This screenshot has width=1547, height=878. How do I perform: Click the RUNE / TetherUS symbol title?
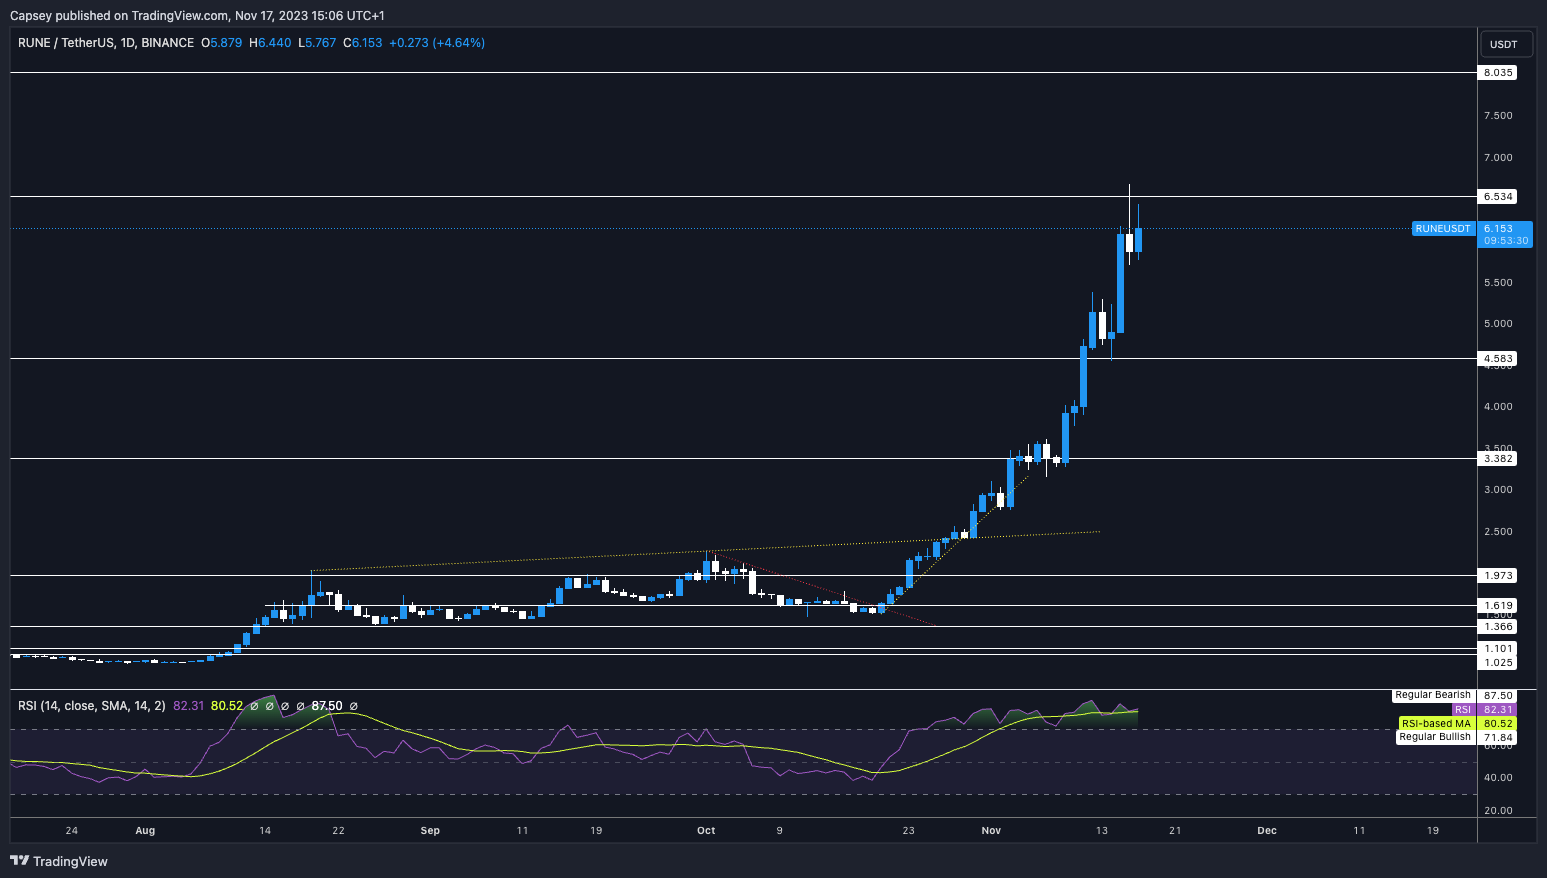(x=106, y=43)
